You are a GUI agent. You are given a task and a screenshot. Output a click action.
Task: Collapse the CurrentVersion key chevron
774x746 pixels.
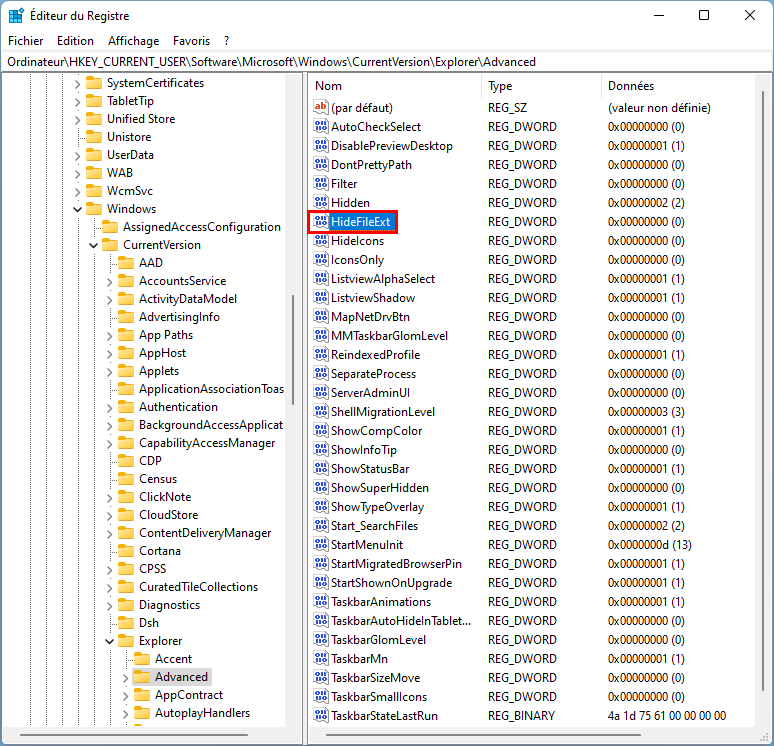click(93, 245)
